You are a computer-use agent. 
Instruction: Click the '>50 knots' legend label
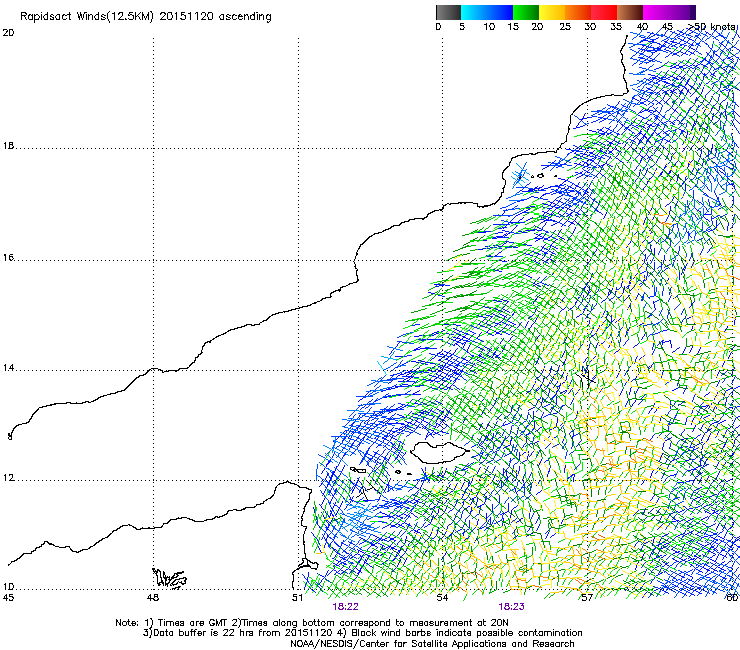coord(712,27)
